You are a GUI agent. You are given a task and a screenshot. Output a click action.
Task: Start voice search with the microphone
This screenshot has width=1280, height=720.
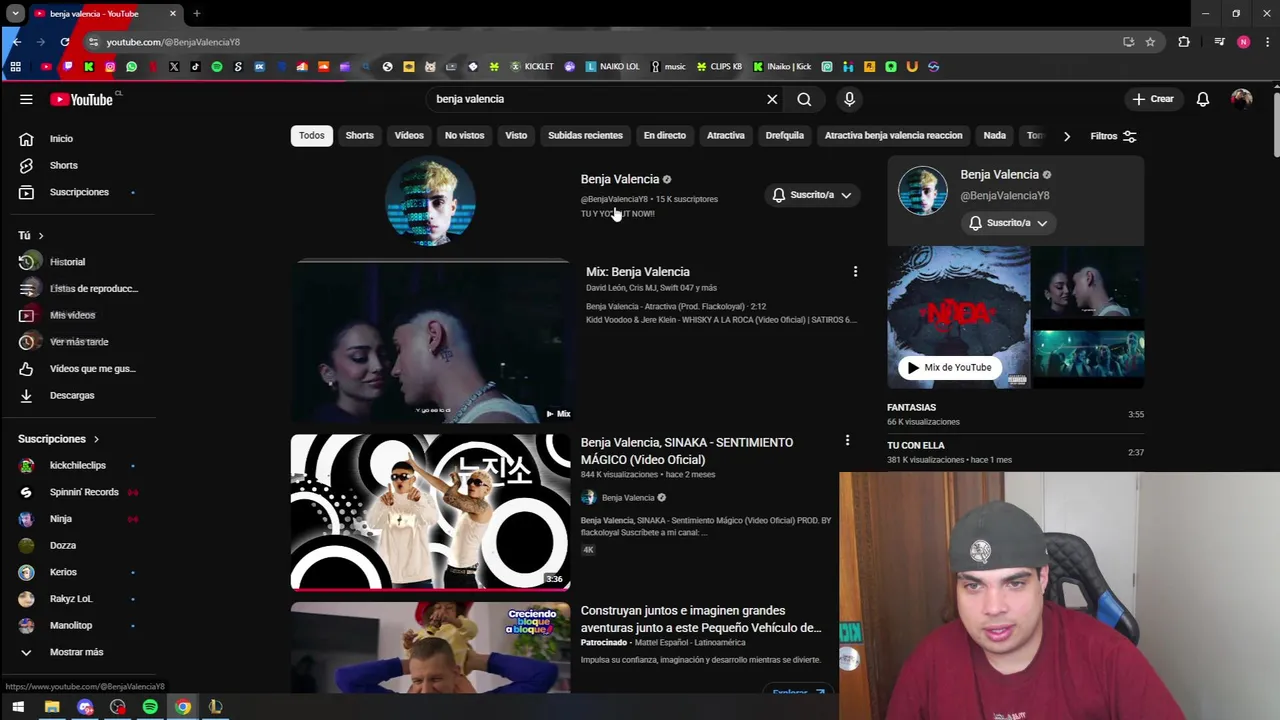849,99
